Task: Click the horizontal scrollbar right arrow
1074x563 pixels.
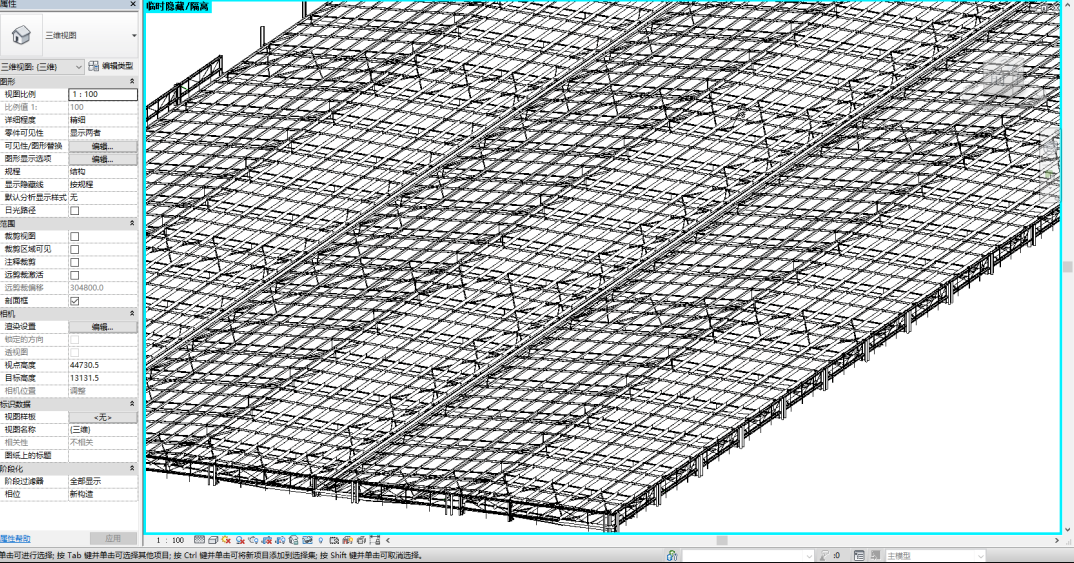Action: pyautogui.click(x=1056, y=540)
